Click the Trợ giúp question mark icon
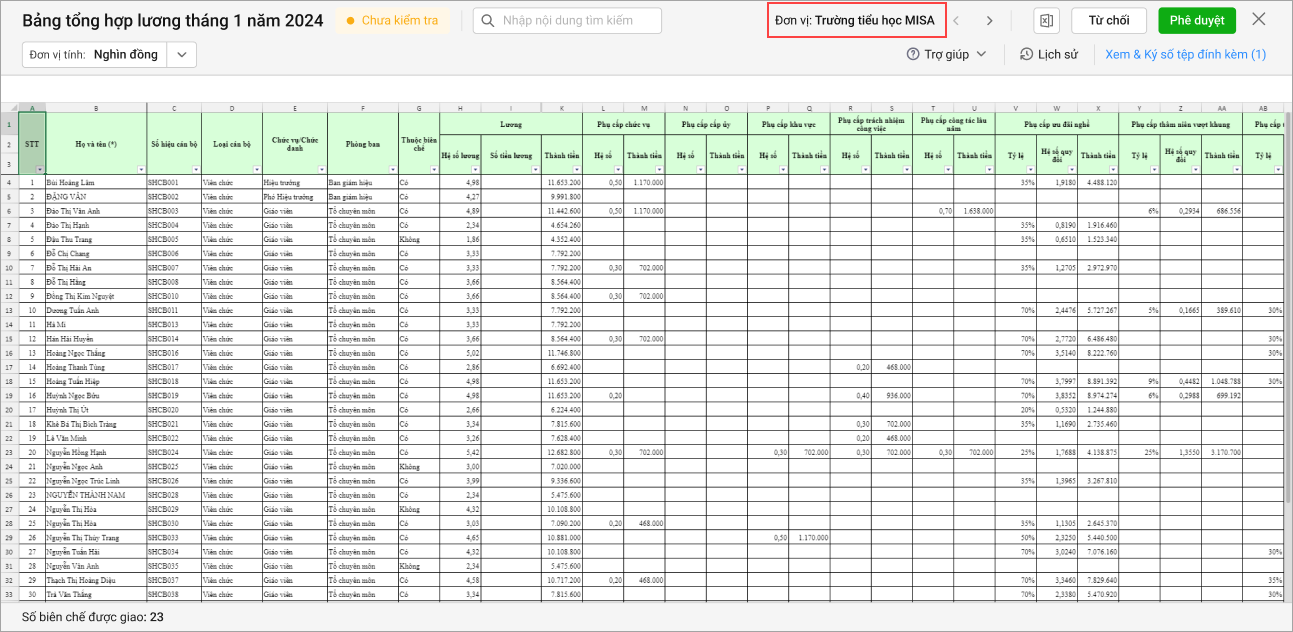The width and height of the screenshot is (1293, 632). [912, 55]
